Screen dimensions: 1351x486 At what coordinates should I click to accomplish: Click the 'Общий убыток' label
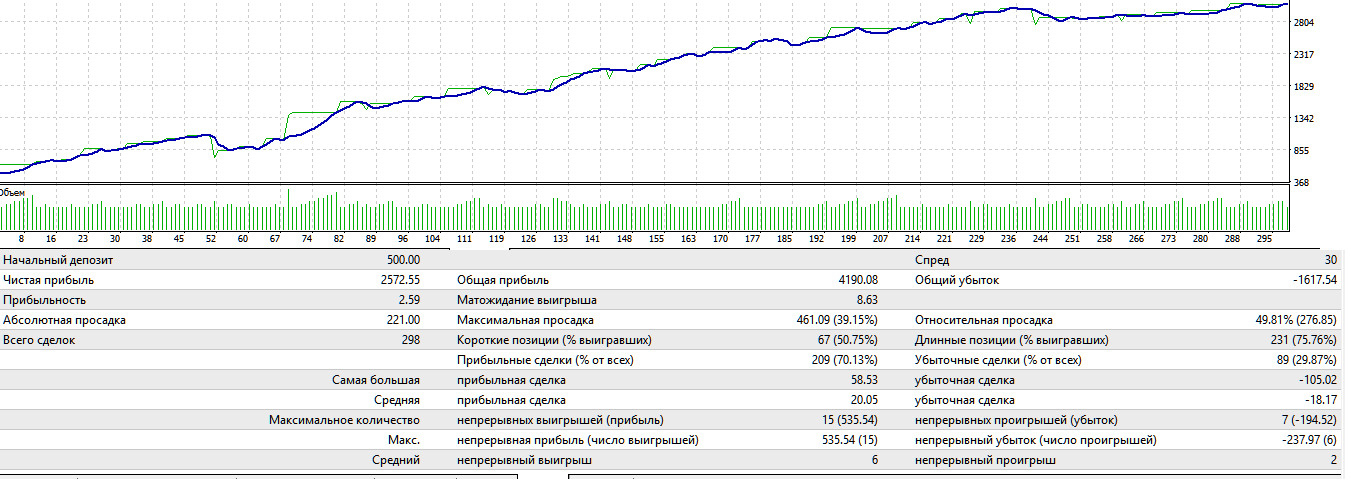[x=957, y=280]
